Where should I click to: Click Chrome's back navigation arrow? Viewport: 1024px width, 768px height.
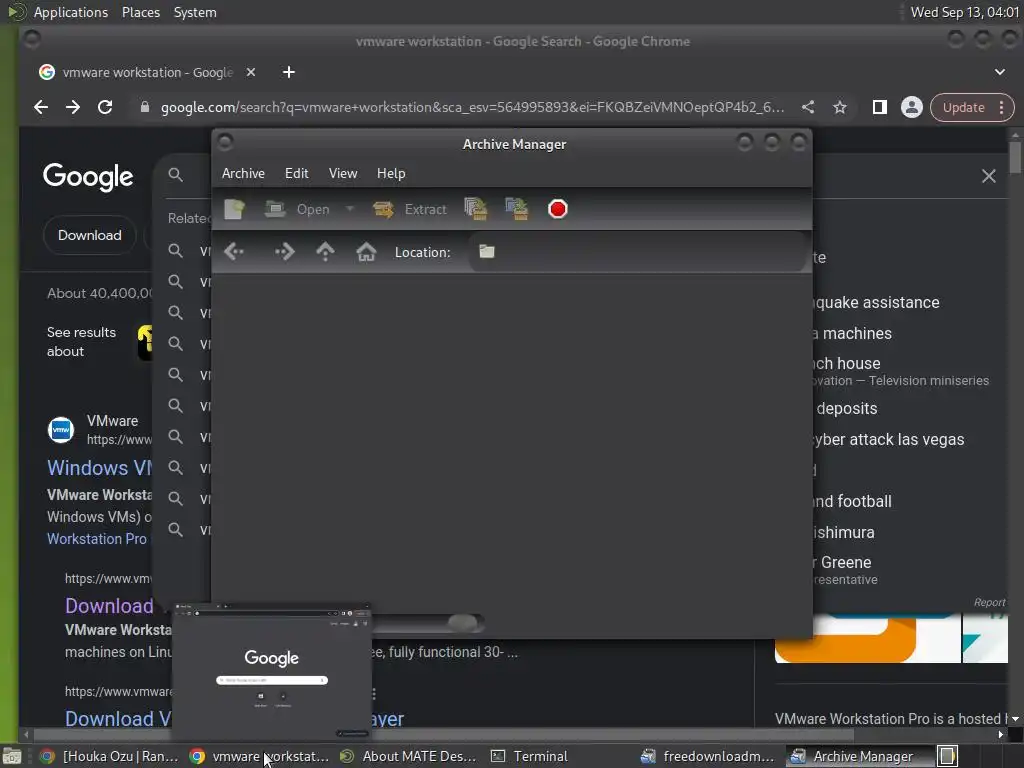tap(41, 107)
